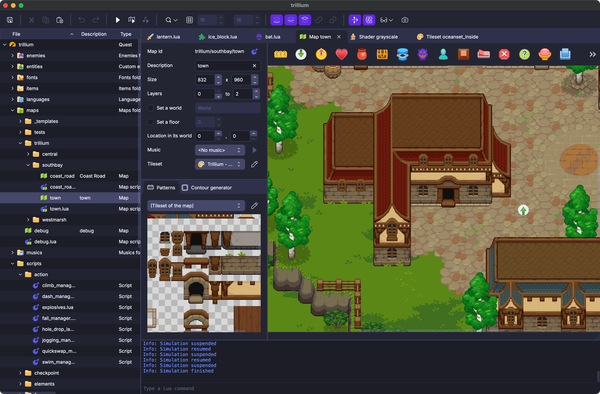The width and height of the screenshot is (600, 394).
Task: Toggle the first purple layer visibility button
Action: [x=277, y=20]
